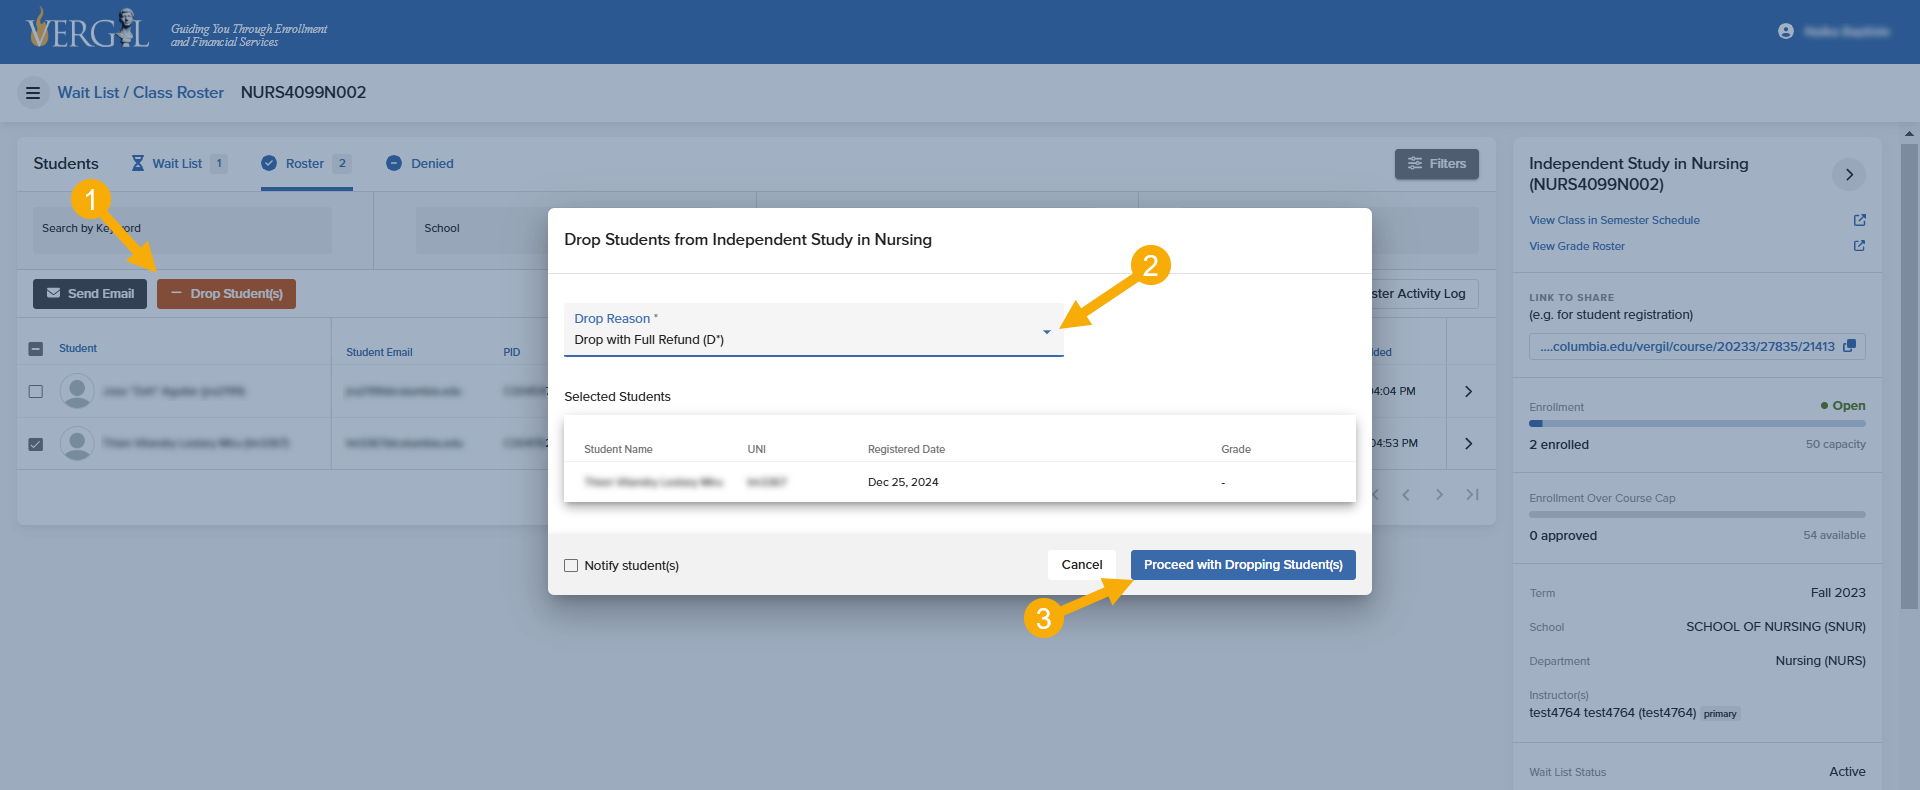Collapse course details panel chevron
The image size is (1920, 790).
[1849, 174]
